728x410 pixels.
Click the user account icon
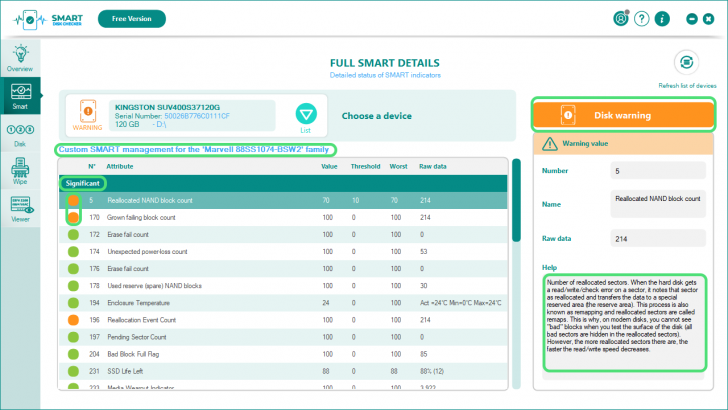(x=621, y=19)
